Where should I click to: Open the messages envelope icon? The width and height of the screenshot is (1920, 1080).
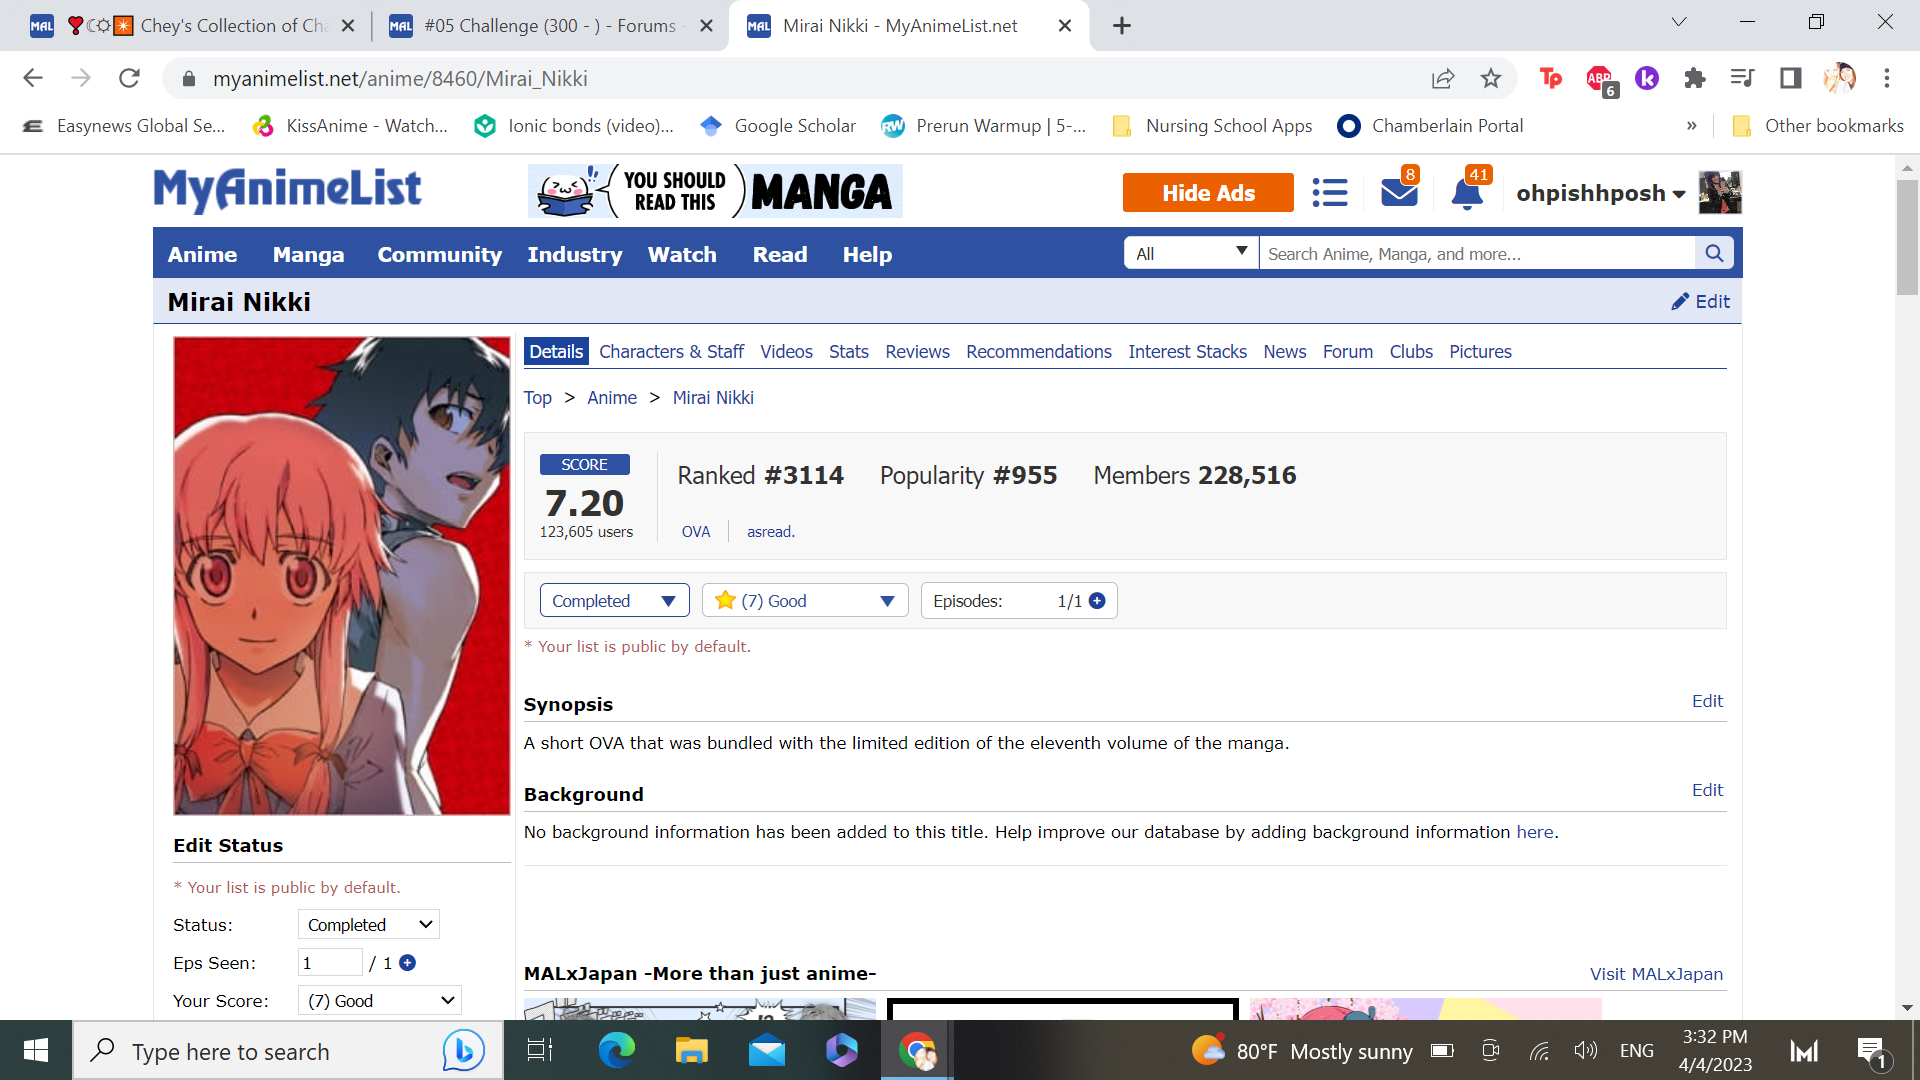tap(1398, 193)
